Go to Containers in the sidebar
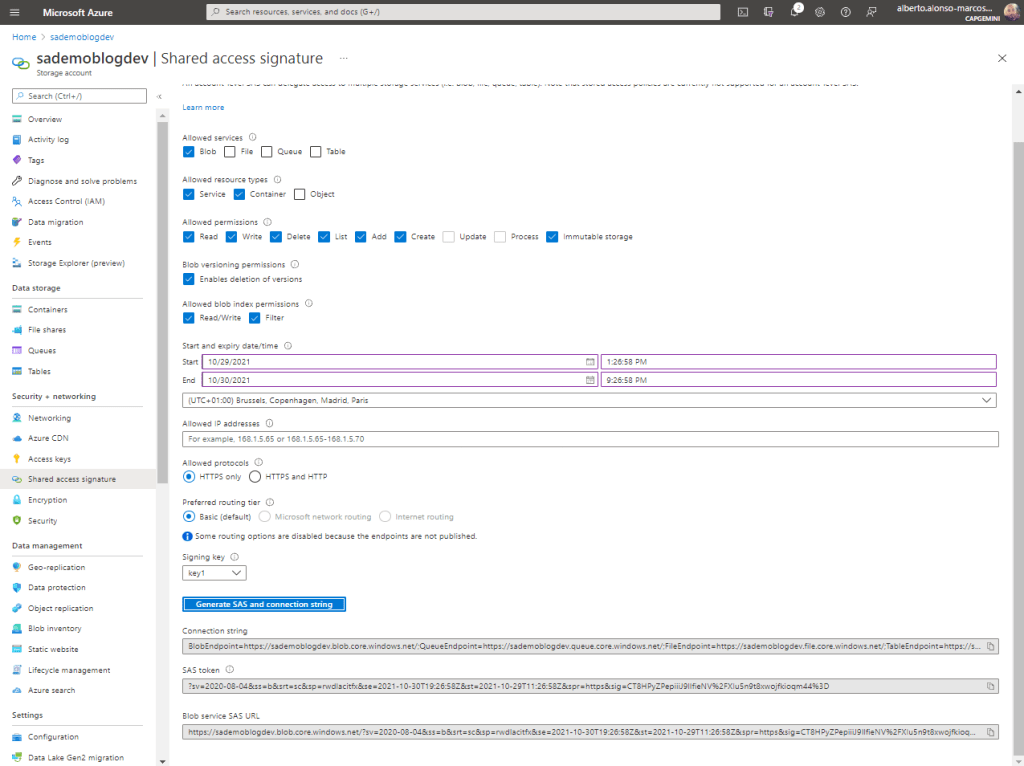This screenshot has width=1024, height=766. (48, 310)
